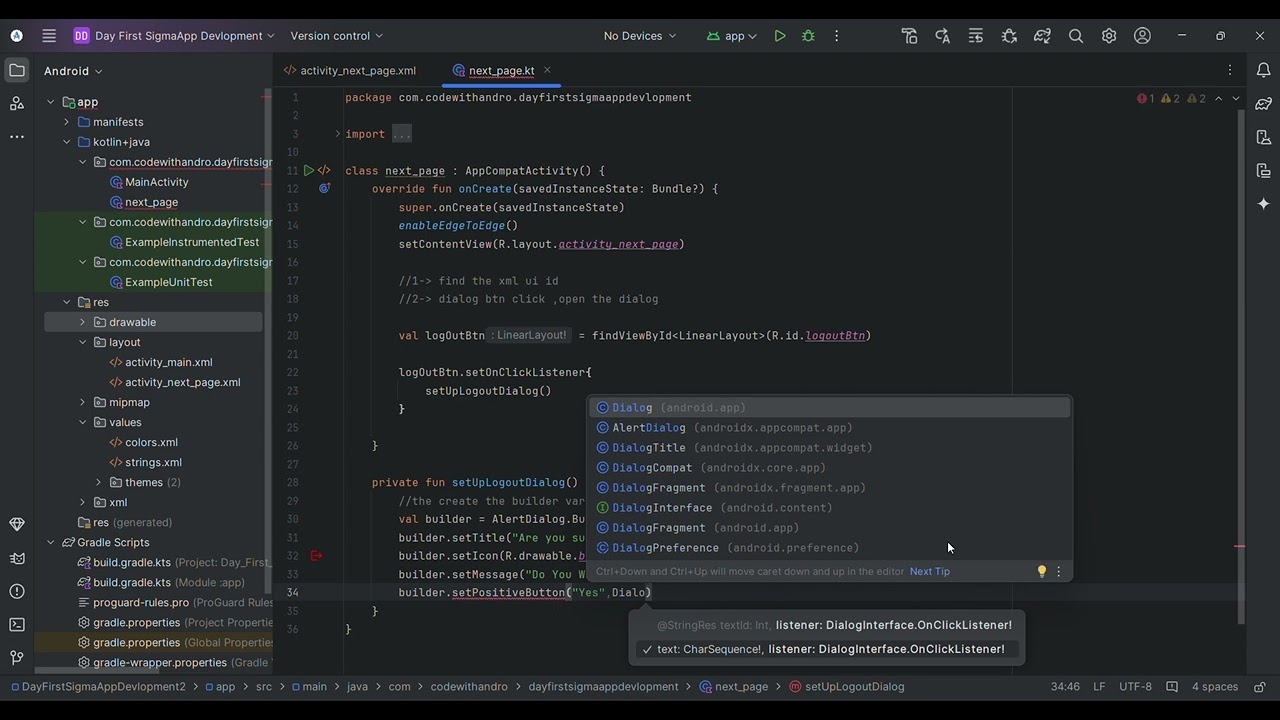Collapse the app module tree node
This screenshot has height=720, width=1280.
pos(51,102)
